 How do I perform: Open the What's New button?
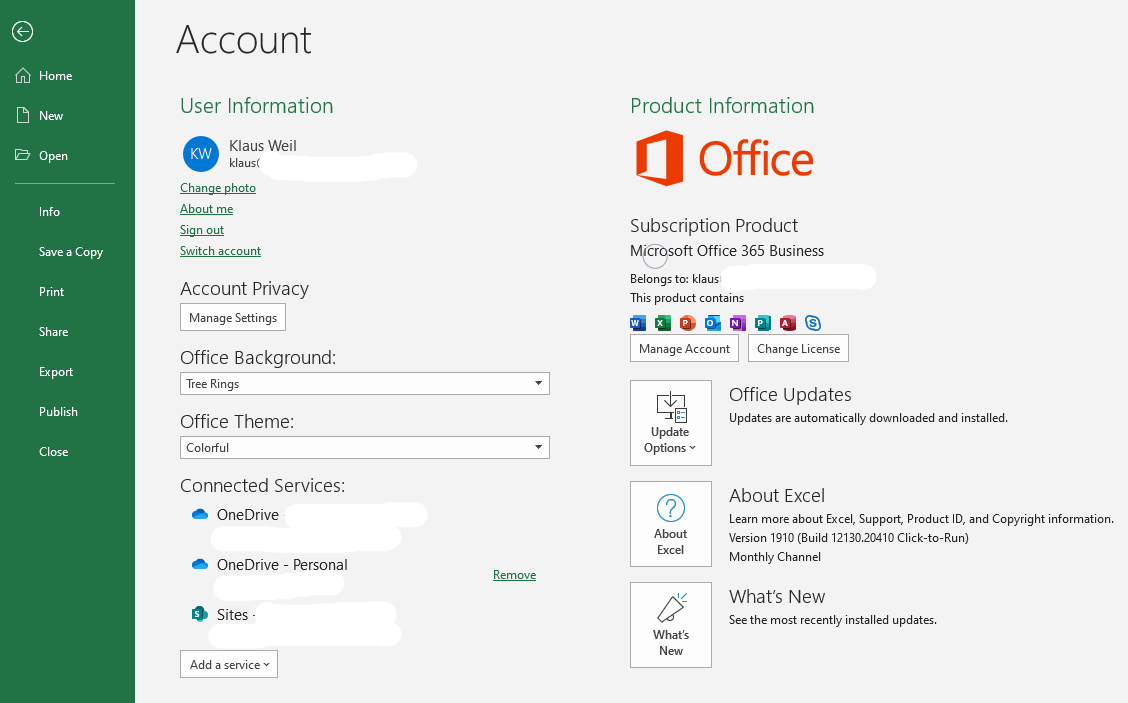click(670, 625)
